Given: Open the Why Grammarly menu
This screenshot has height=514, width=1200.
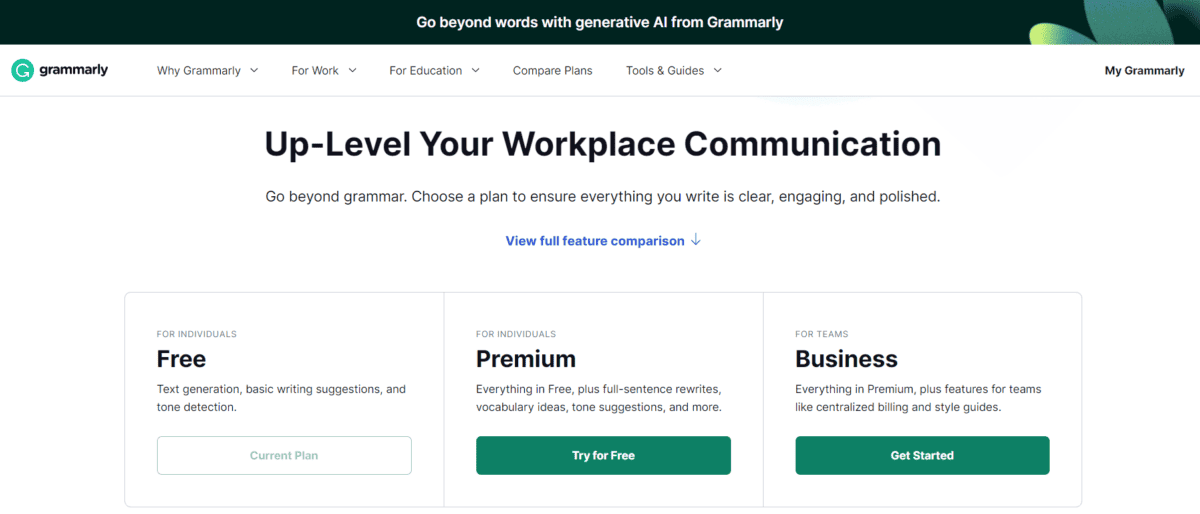Looking at the screenshot, I should (199, 70).
